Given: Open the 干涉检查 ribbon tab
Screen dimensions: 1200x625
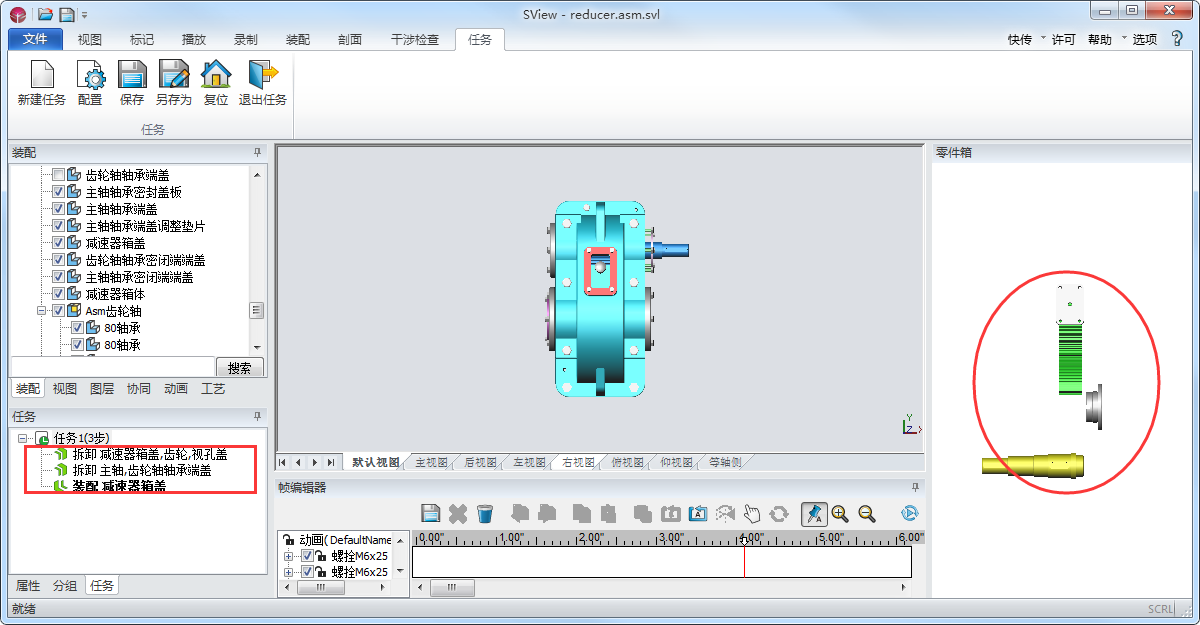Looking at the screenshot, I should (x=414, y=40).
